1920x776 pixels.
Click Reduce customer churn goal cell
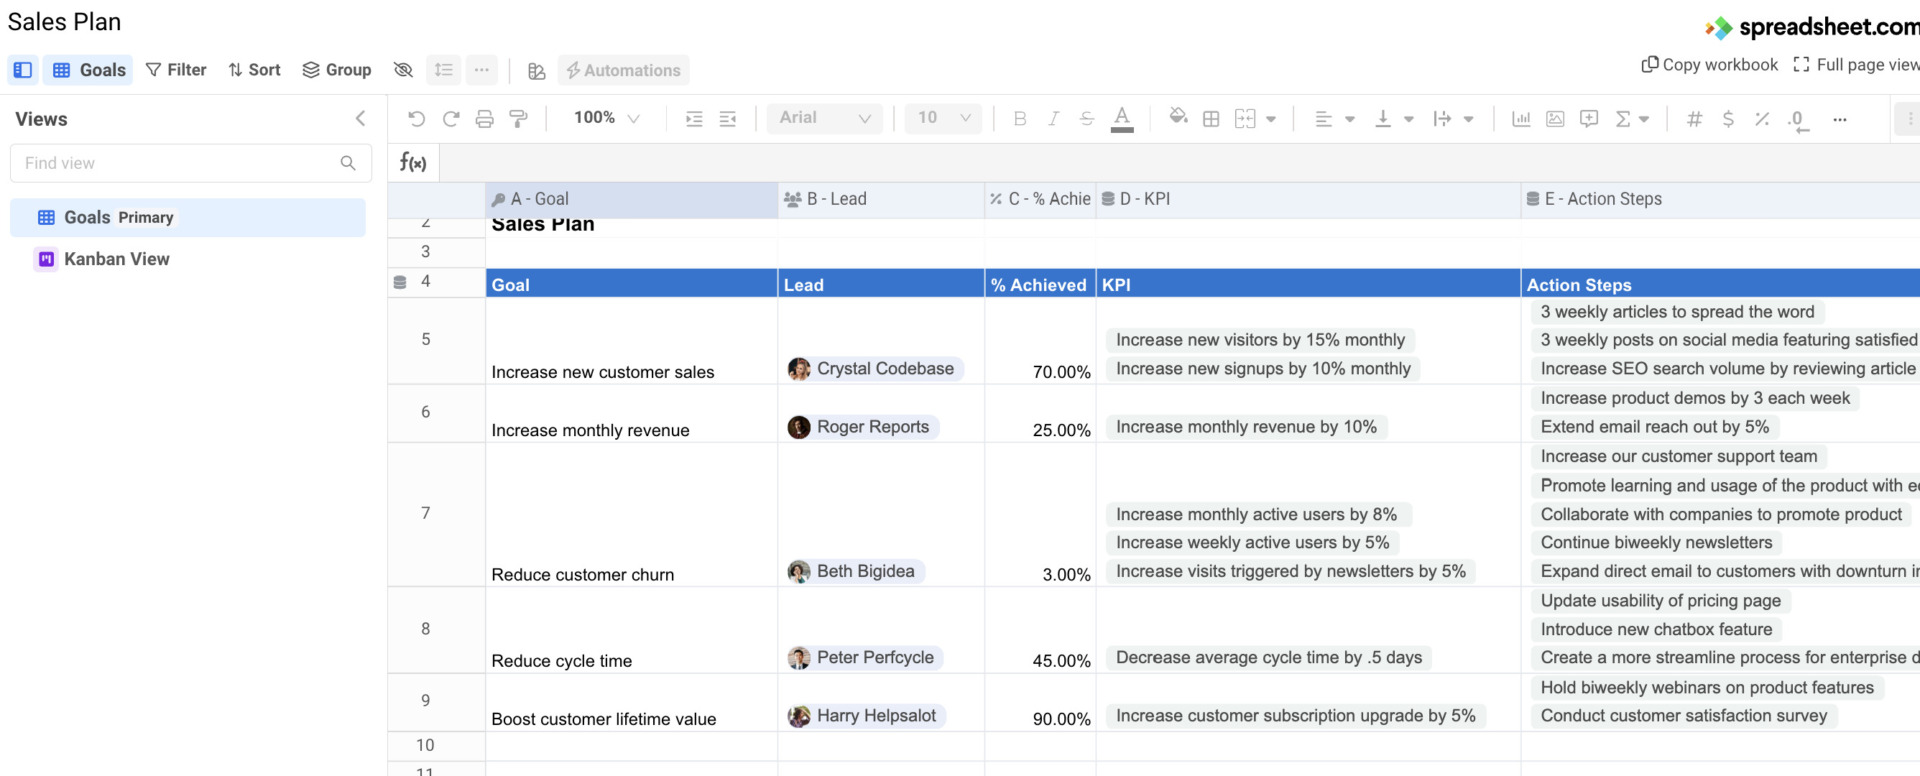coord(631,515)
